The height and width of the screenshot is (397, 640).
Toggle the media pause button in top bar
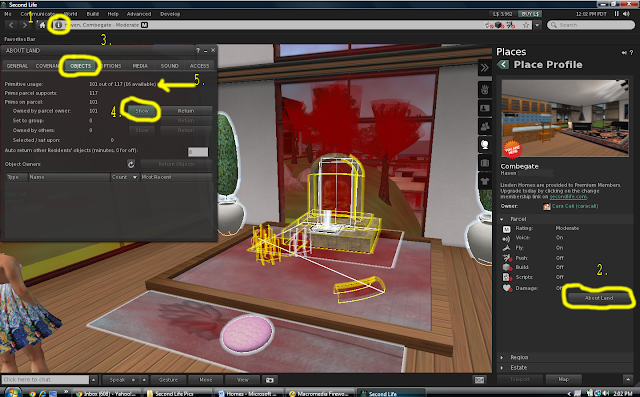617,13
